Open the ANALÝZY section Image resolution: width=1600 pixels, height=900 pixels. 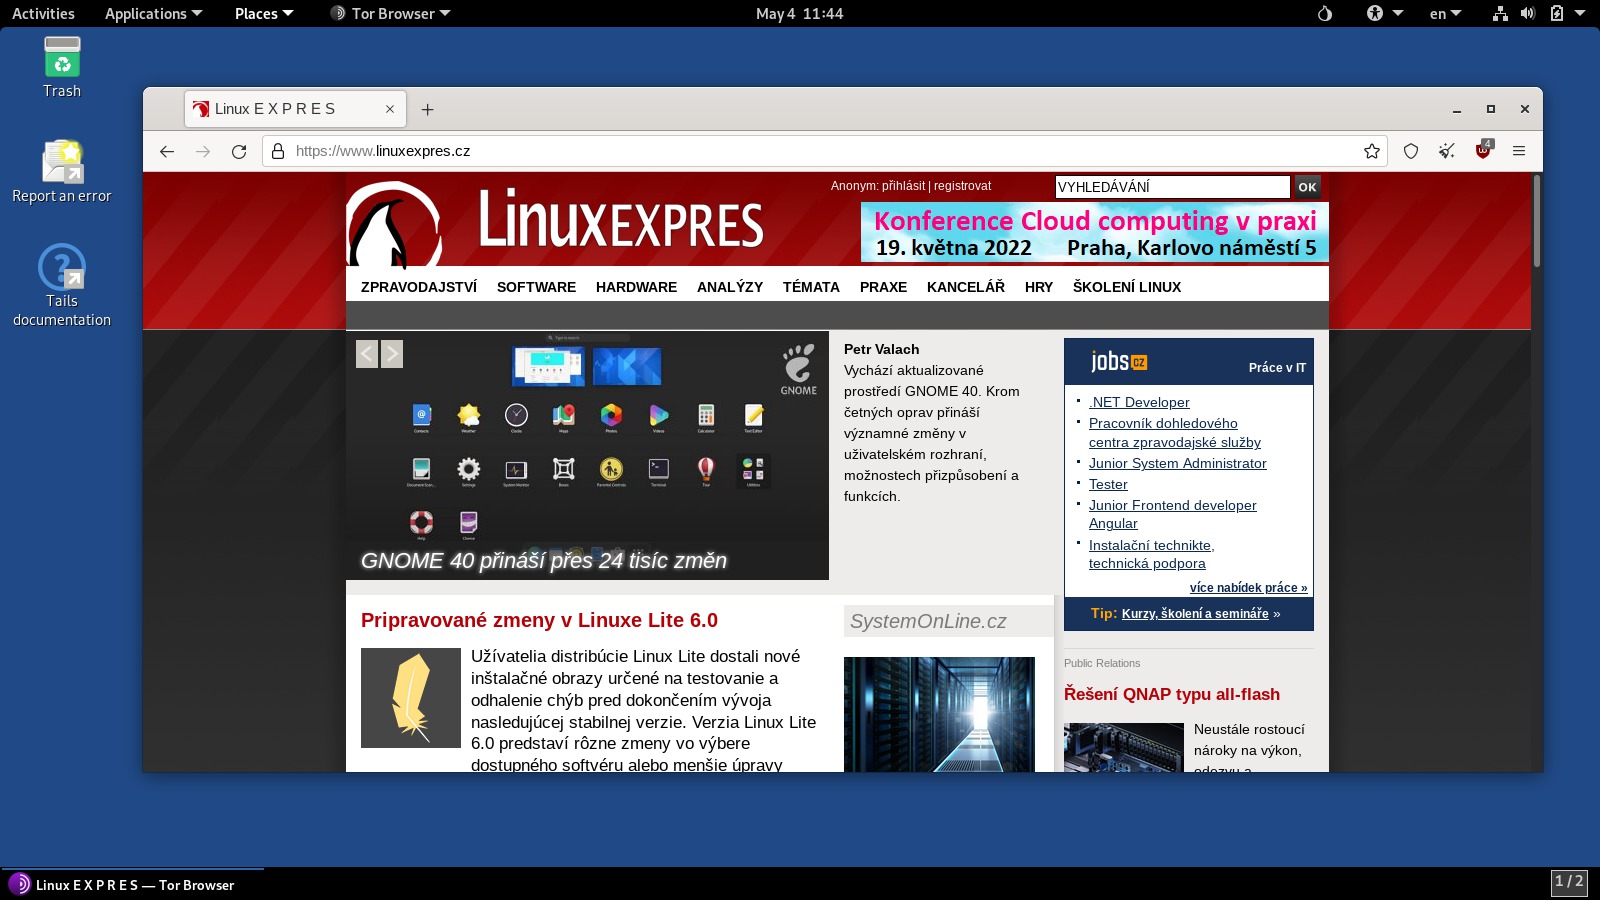pyautogui.click(x=730, y=287)
